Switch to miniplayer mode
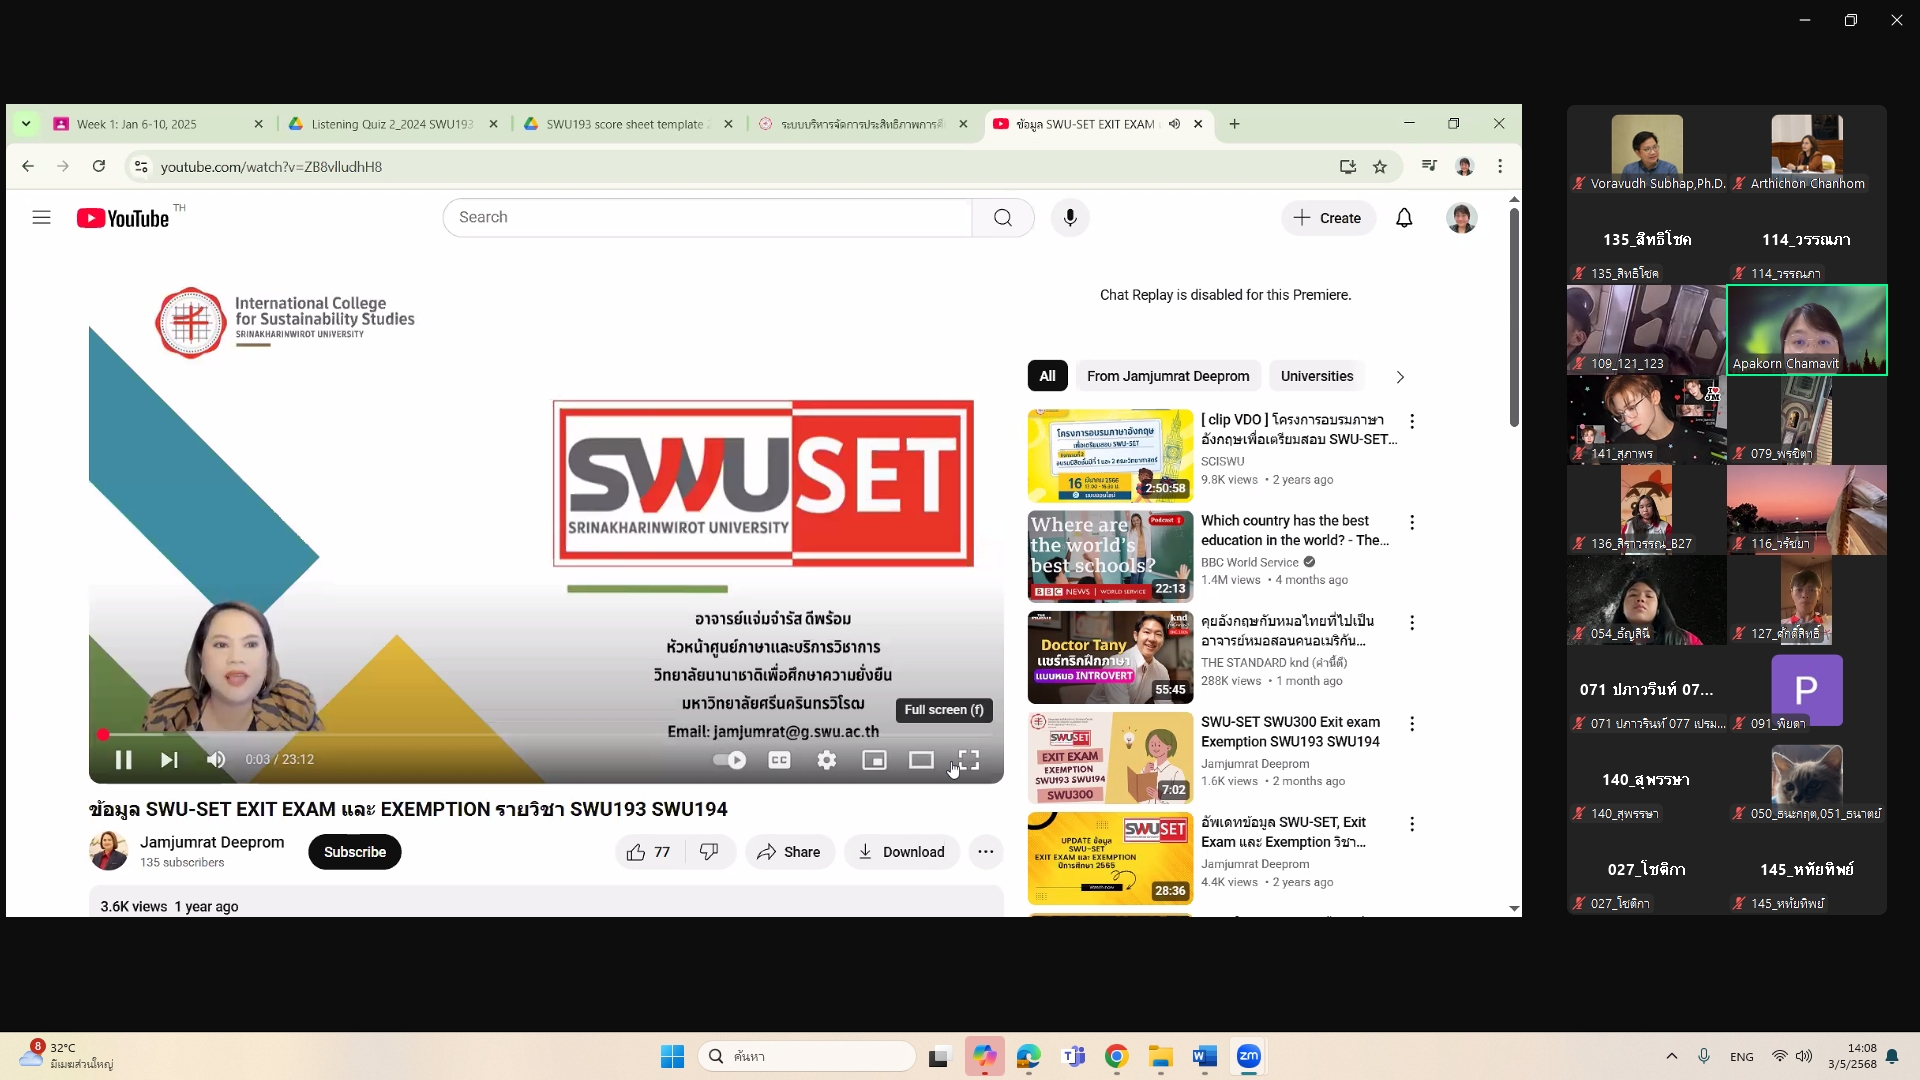The image size is (1920, 1080). [x=874, y=760]
